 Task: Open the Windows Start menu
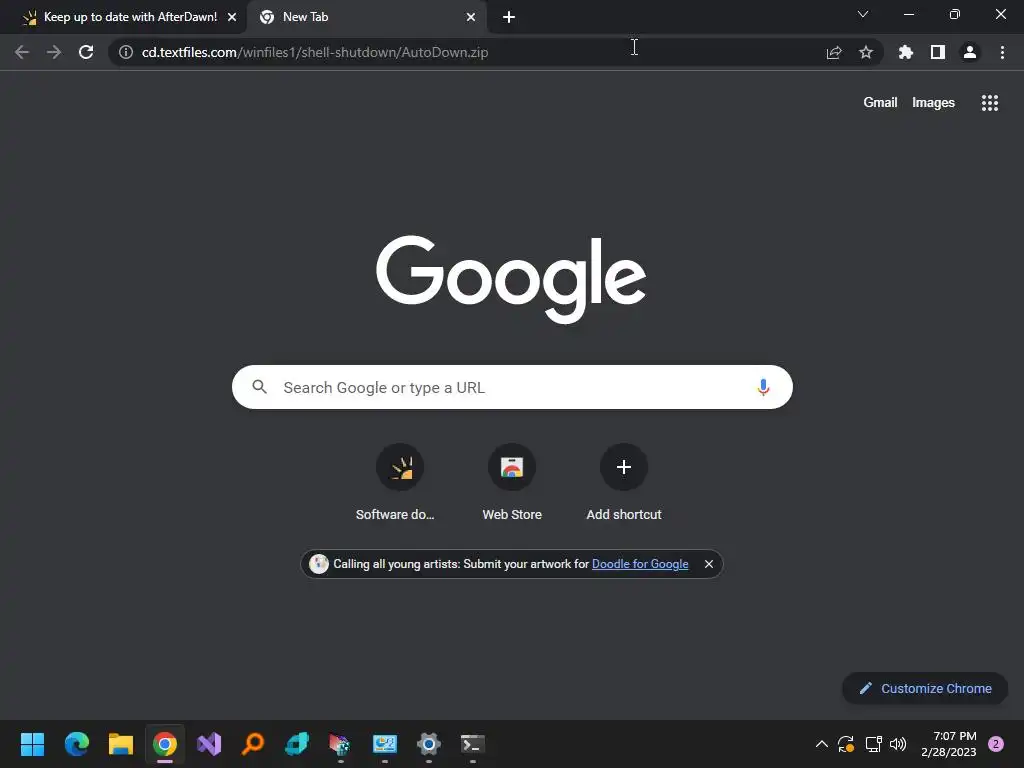[32, 744]
